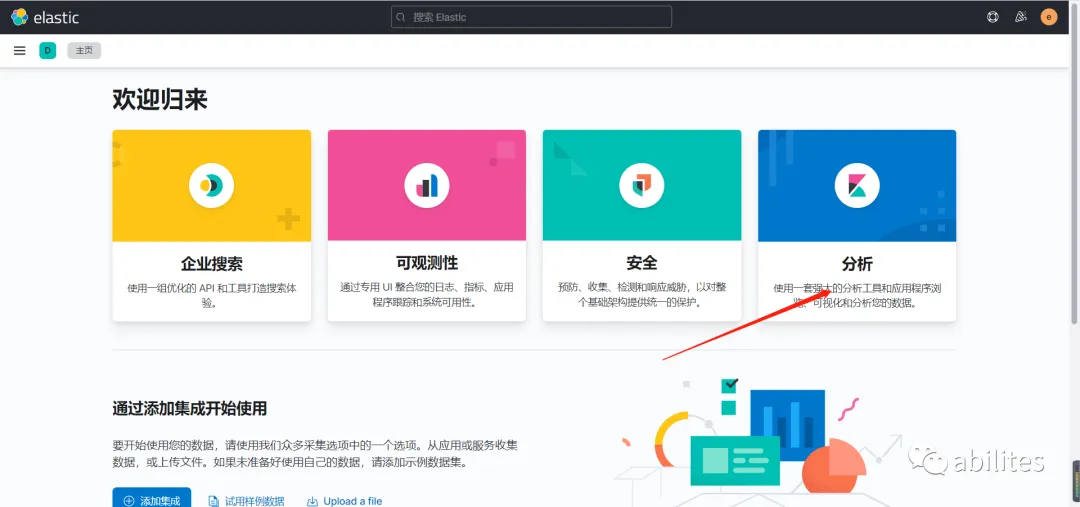
Task: Click the Observability bar-chart logo
Action: 427,185
